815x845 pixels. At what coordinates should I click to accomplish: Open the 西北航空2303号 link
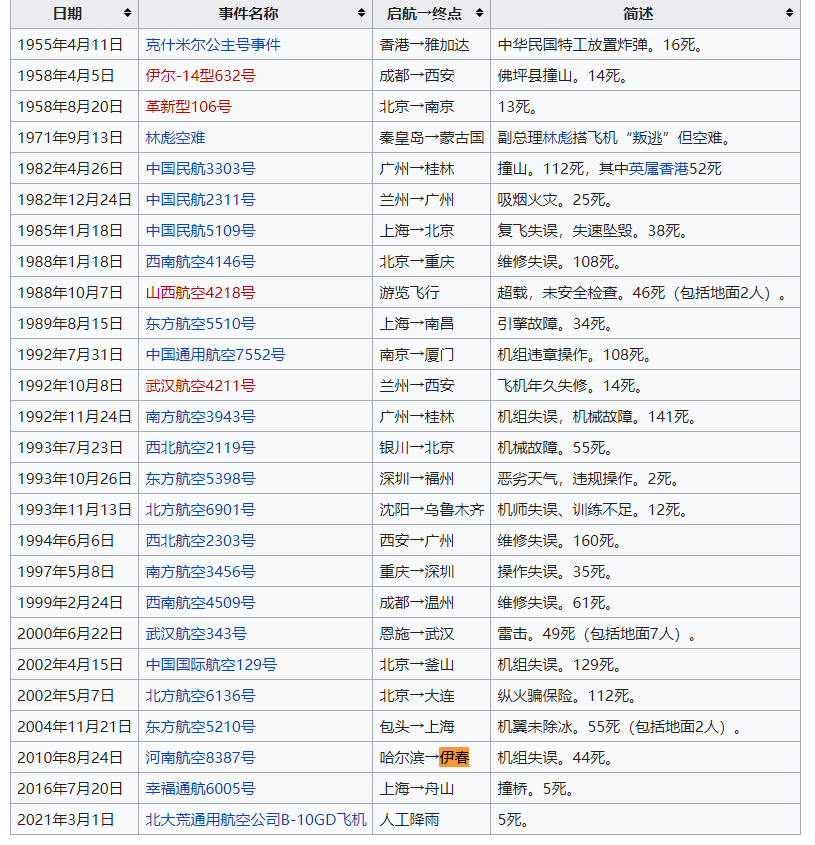pyautogui.click(x=201, y=541)
